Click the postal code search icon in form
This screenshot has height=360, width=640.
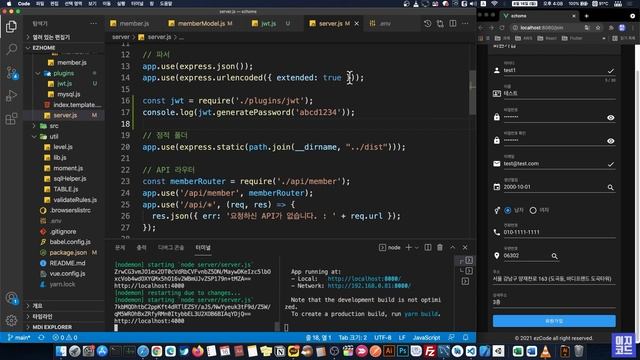554,256
